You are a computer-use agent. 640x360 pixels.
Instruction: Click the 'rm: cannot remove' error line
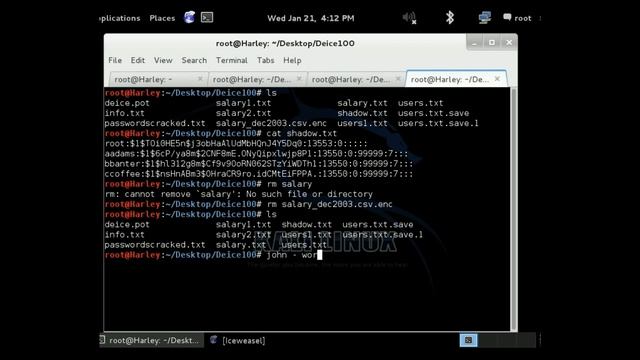[x=239, y=194]
